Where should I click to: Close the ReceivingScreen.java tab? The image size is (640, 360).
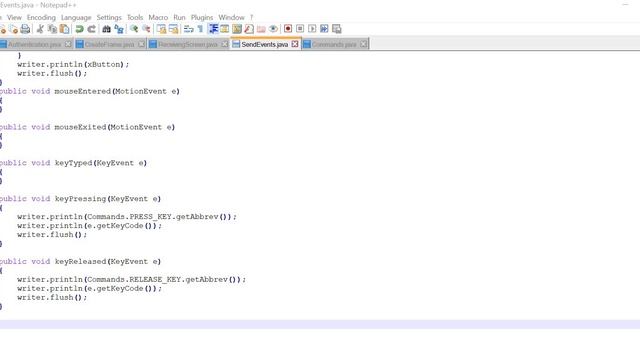point(224,44)
